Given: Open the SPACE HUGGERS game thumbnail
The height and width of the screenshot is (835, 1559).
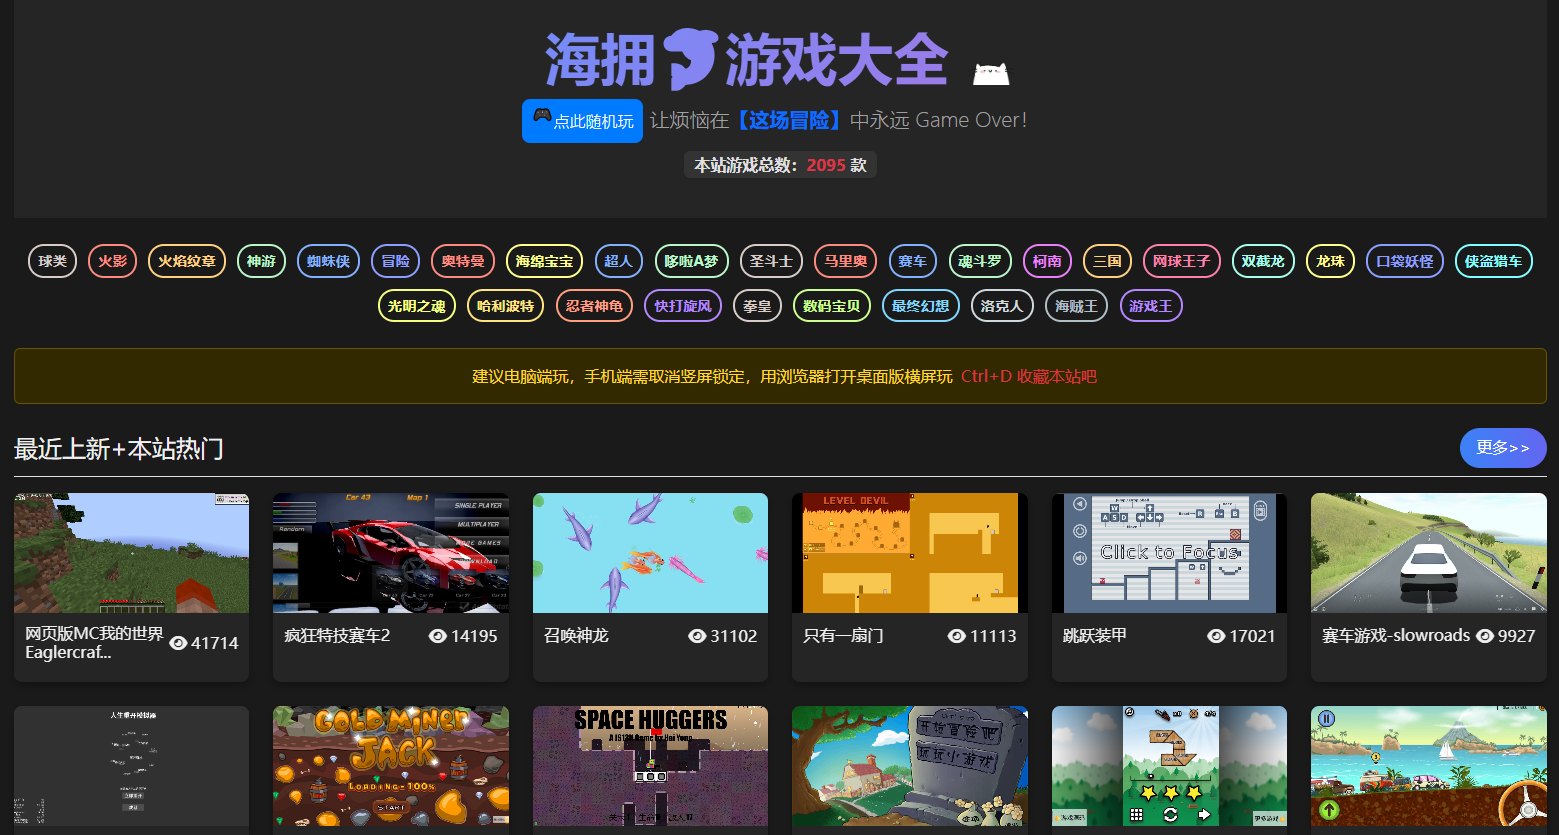Looking at the screenshot, I should point(650,767).
